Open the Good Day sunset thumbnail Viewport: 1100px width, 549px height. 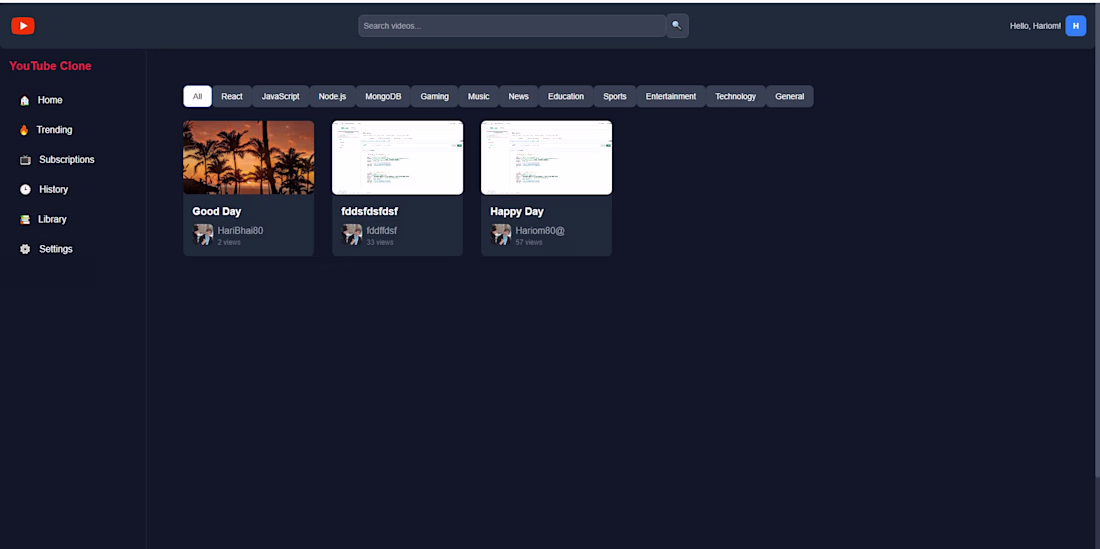point(248,157)
